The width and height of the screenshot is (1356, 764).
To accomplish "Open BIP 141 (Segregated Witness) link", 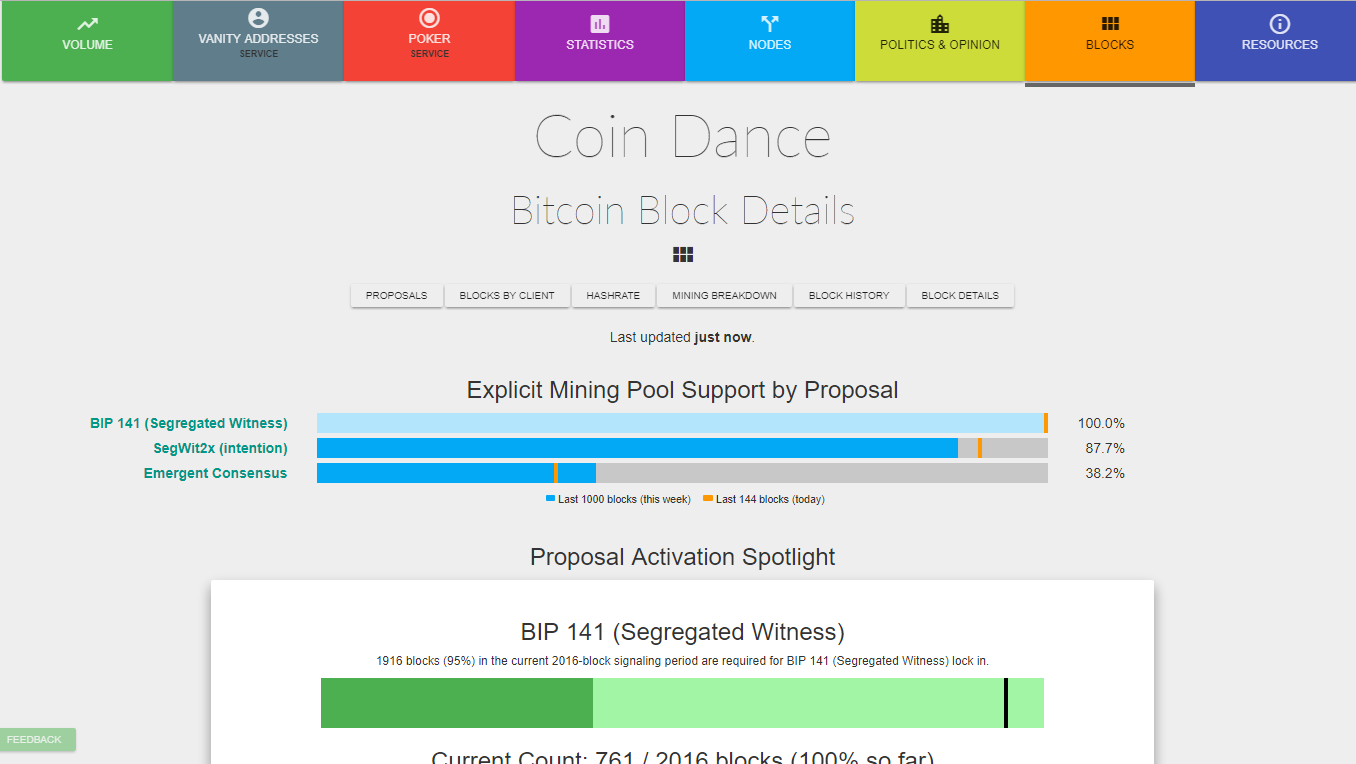I will point(189,423).
